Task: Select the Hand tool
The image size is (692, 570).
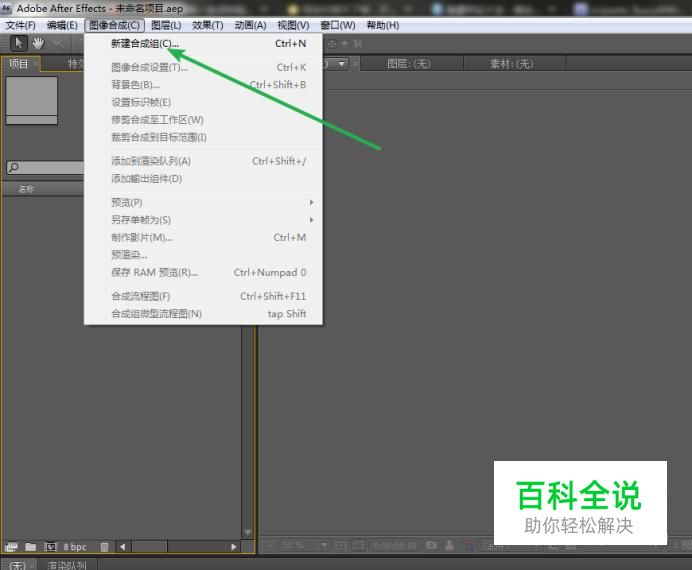Action: (x=38, y=43)
